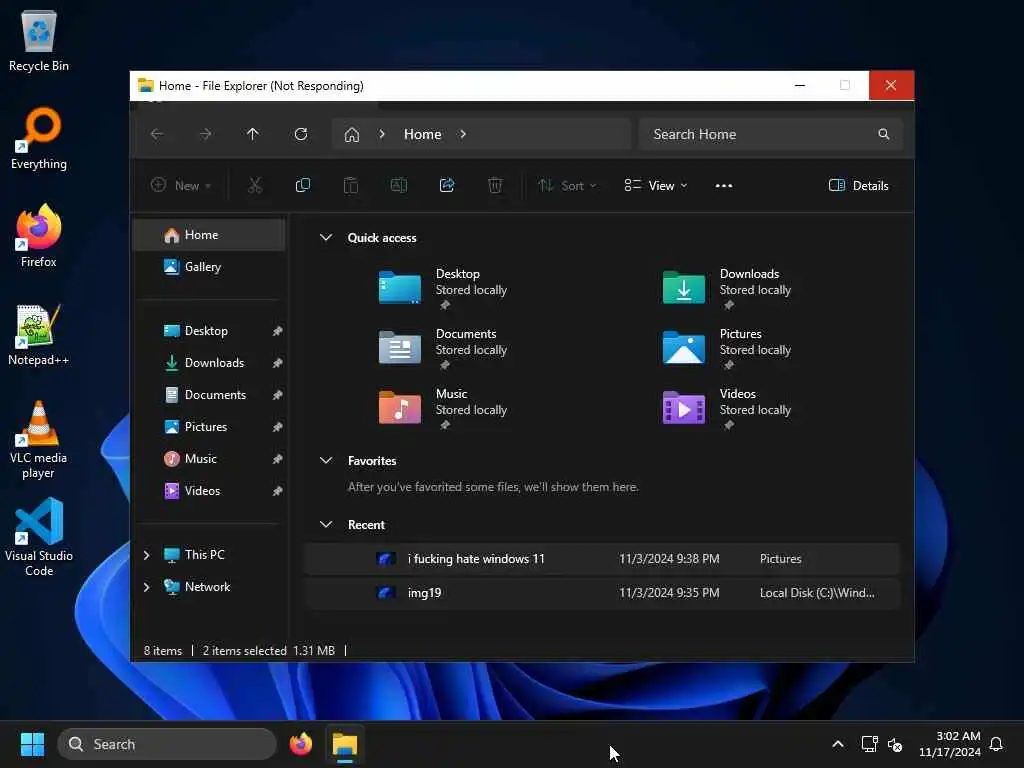Click the network tray icon
Screen dimensions: 1024x768
click(x=869, y=744)
